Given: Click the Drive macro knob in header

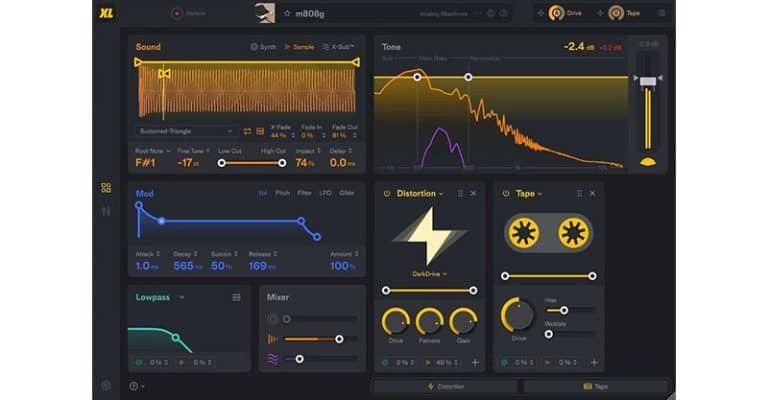Looking at the screenshot, I should pyautogui.click(x=556, y=13).
